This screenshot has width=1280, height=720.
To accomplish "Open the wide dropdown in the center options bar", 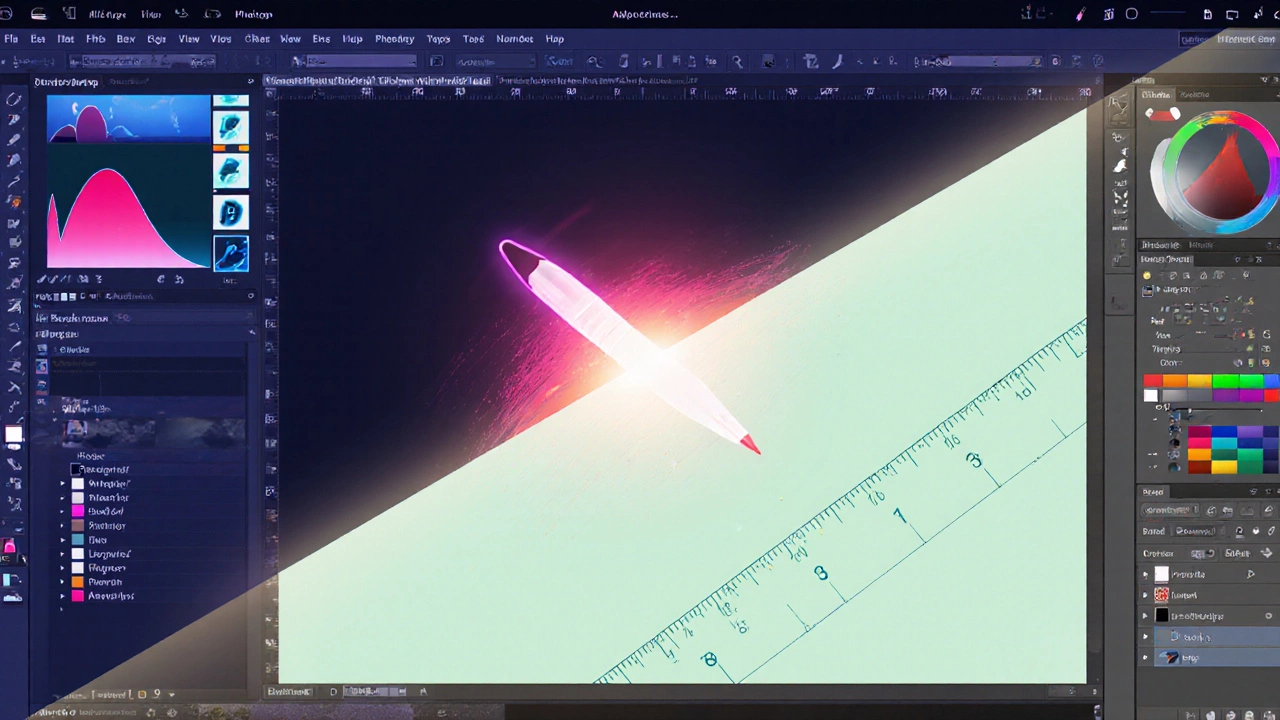I will click(x=354, y=62).
